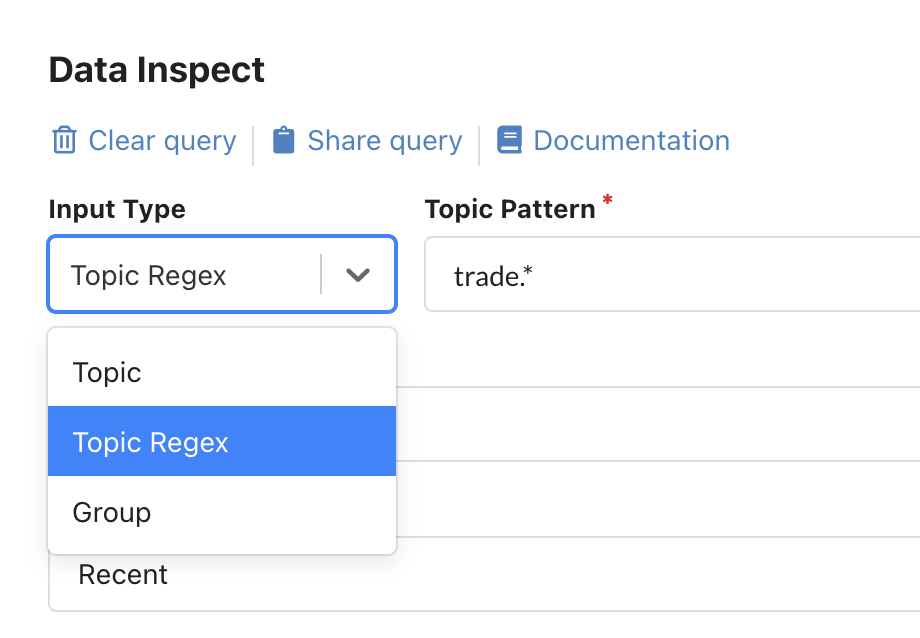Click the Recent query entry
Image resolution: width=920 pixels, height=638 pixels.
[124, 574]
